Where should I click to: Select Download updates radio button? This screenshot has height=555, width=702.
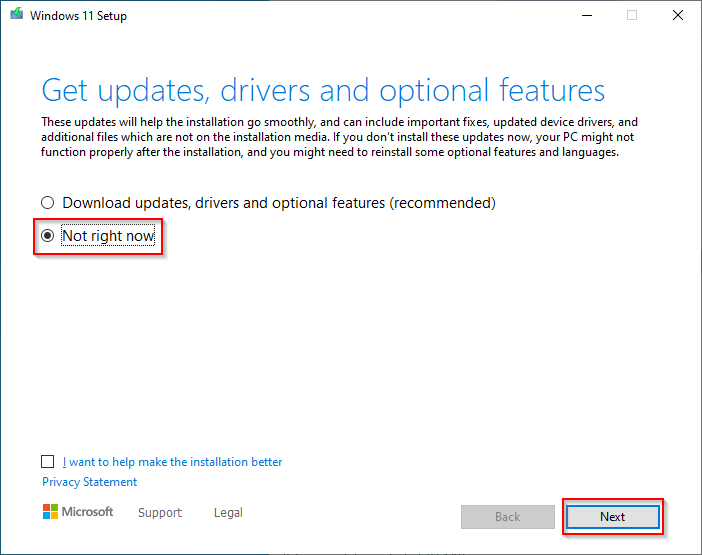(x=47, y=203)
